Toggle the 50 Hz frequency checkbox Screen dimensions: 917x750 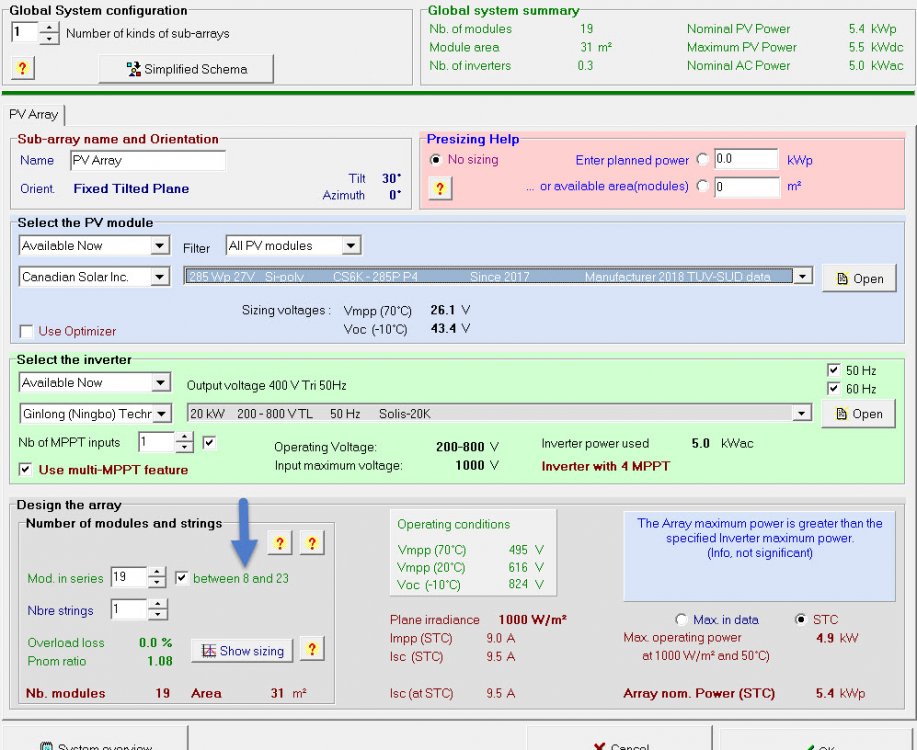click(834, 370)
